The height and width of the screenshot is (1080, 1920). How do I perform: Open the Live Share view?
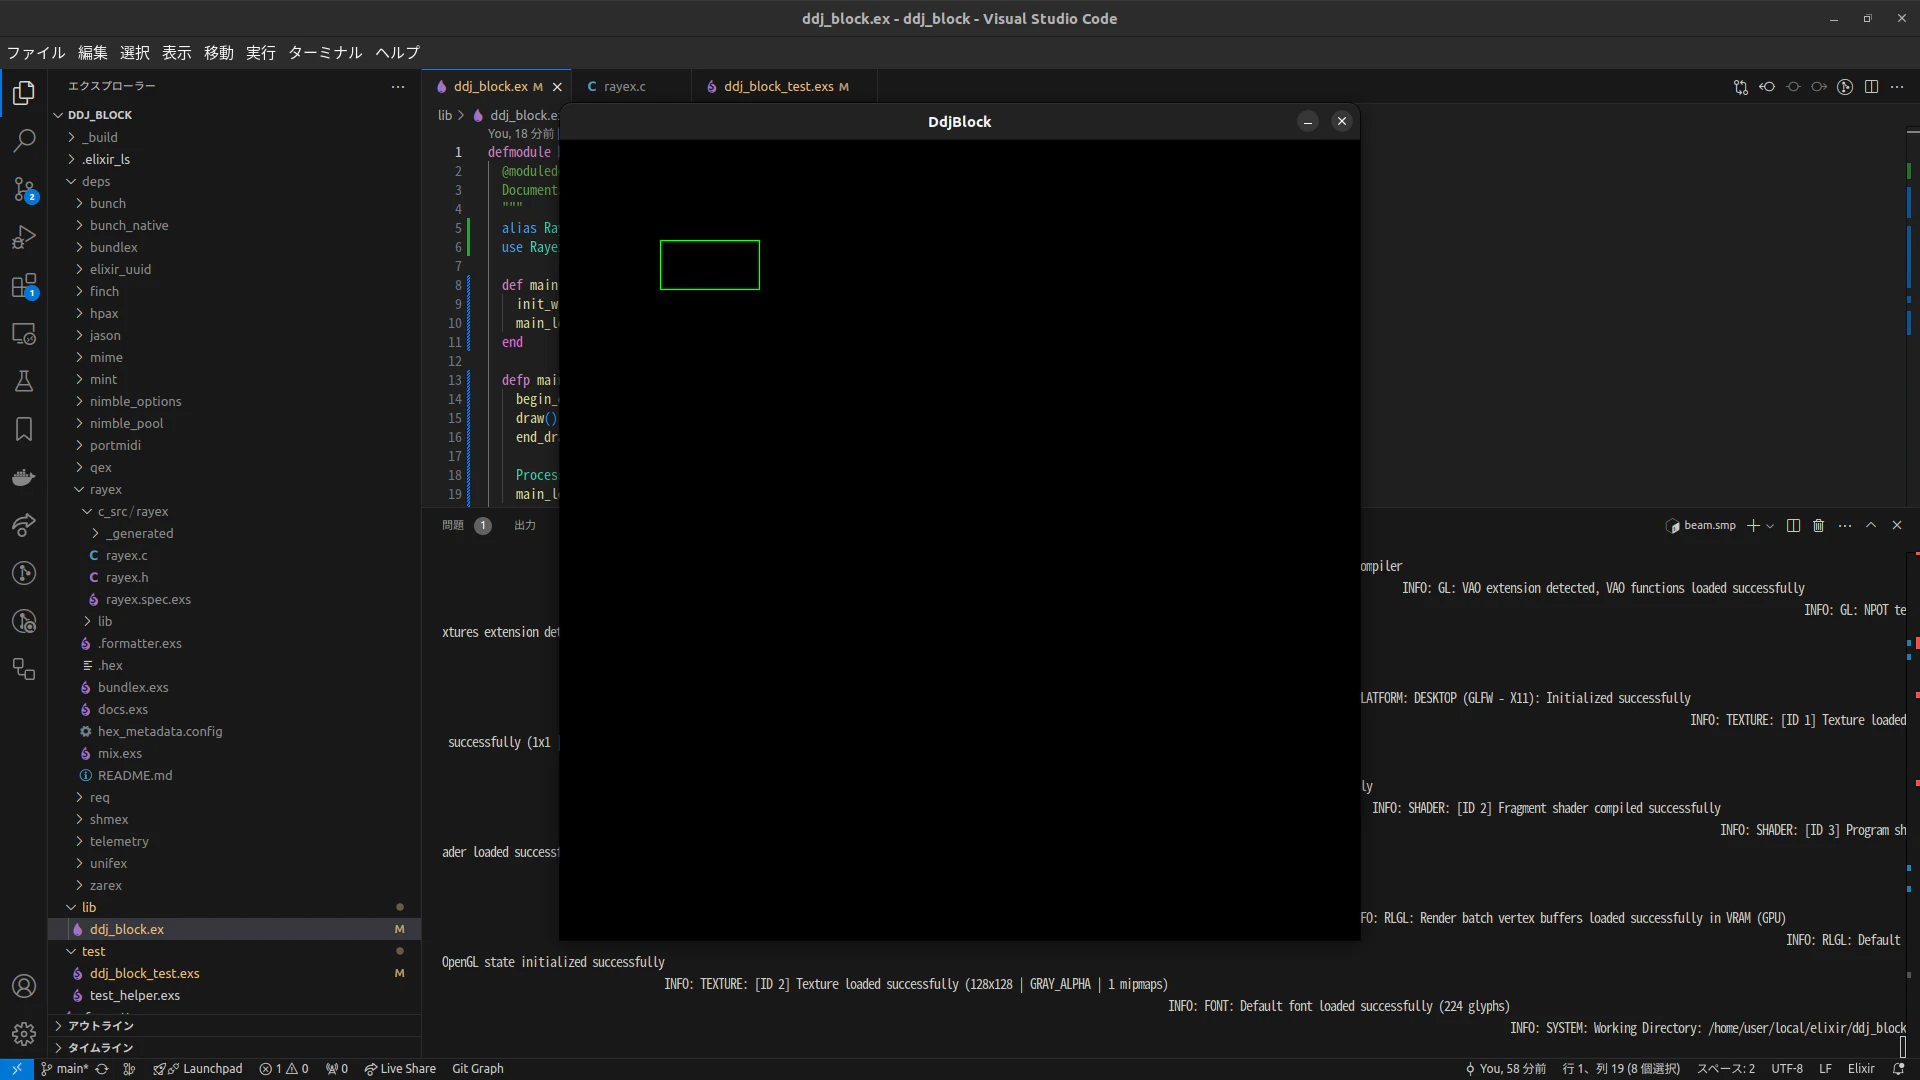24,525
